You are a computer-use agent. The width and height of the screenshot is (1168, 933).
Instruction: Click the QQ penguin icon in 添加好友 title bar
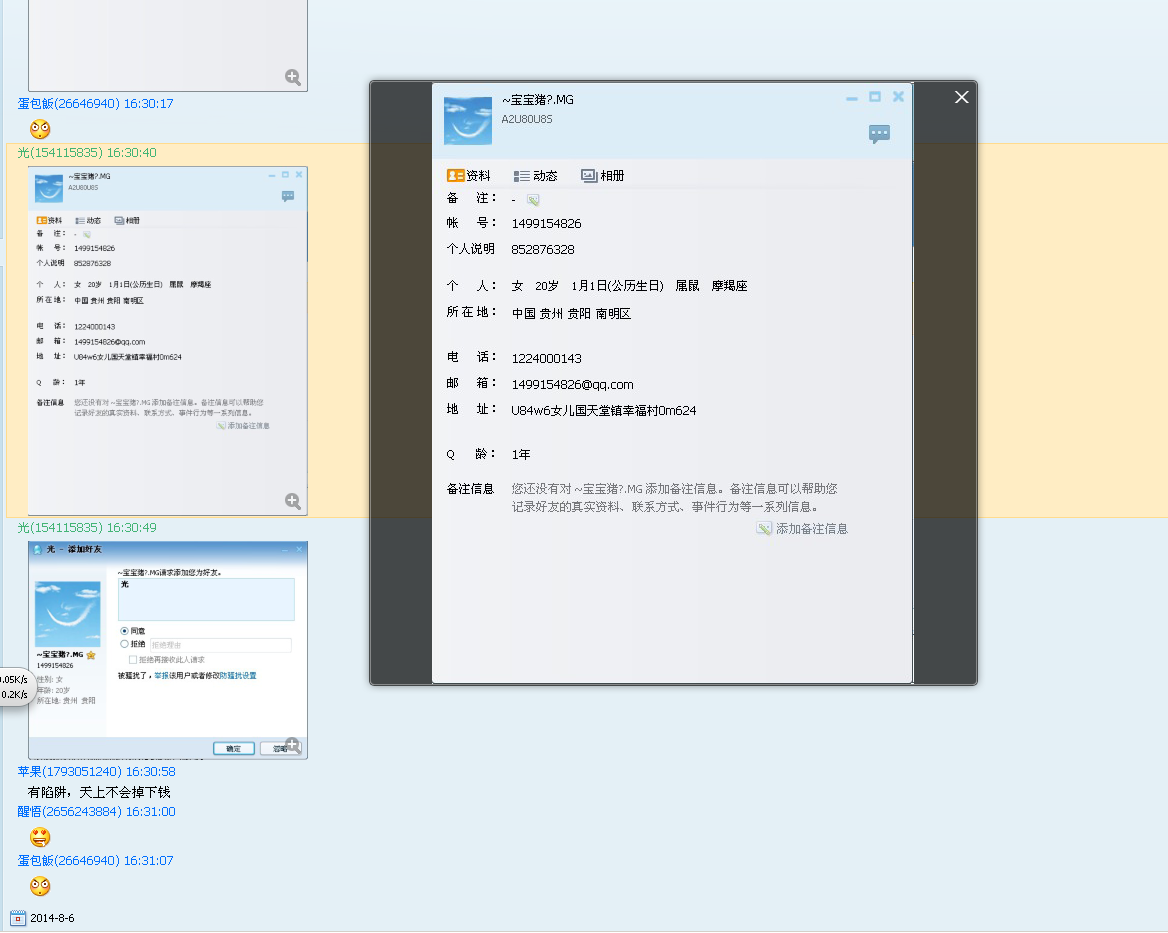37,550
